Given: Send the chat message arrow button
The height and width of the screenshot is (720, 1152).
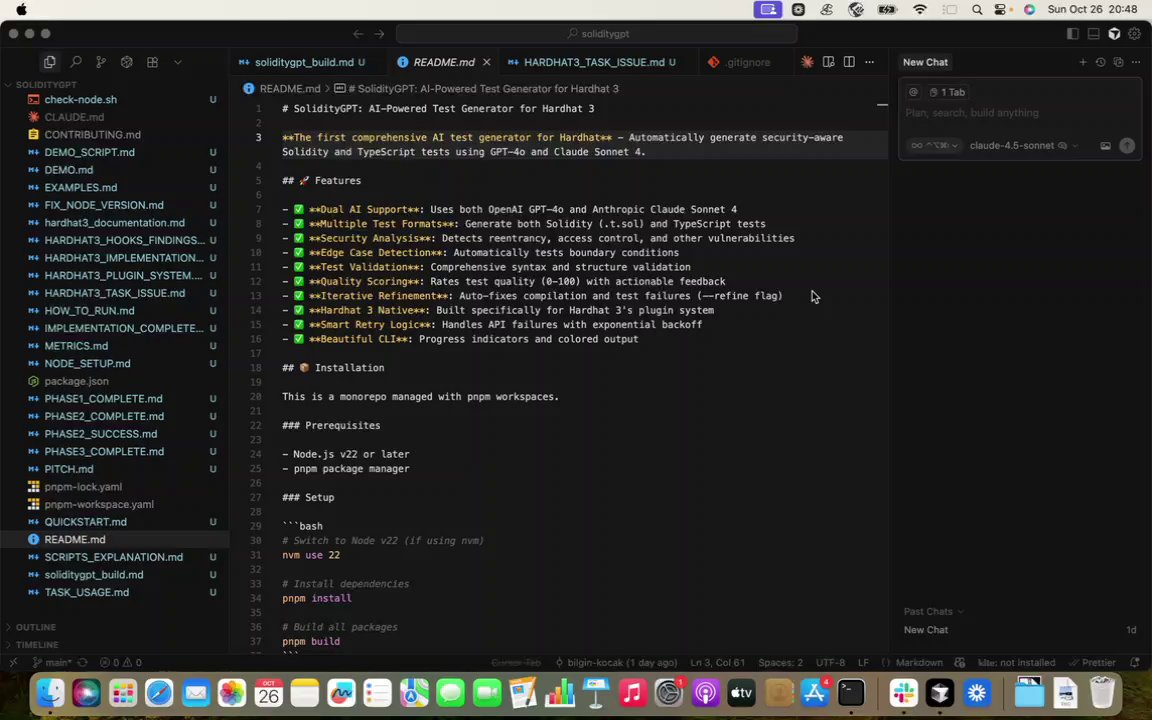Looking at the screenshot, I should (x=1126, y=145).
